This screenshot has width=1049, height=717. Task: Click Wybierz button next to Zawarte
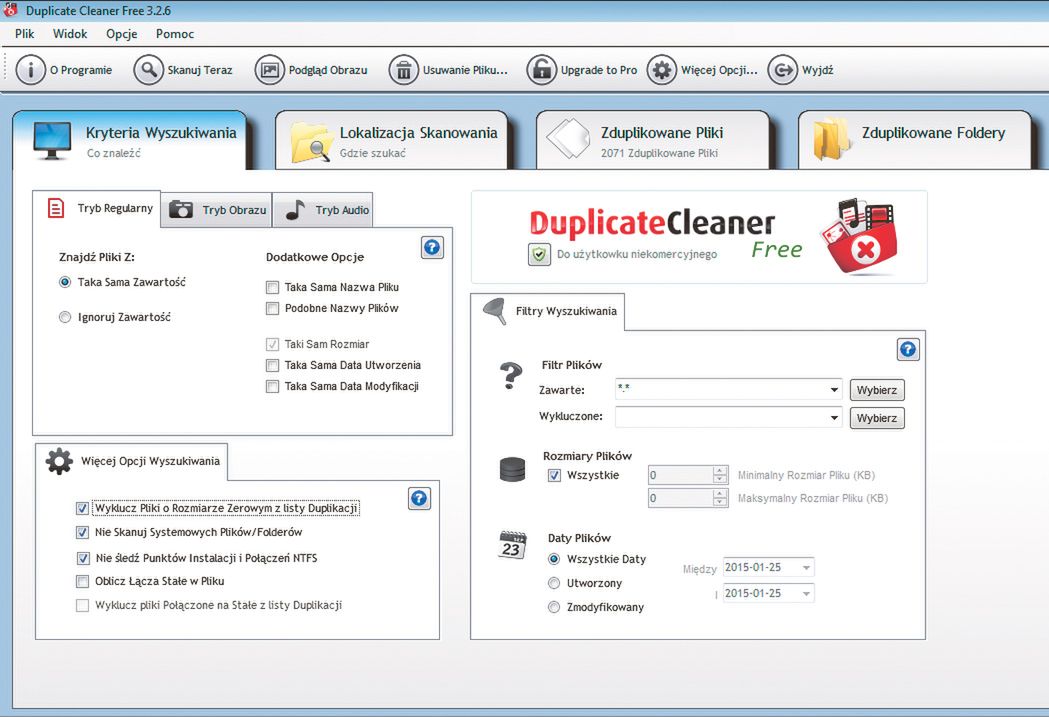pyautogui.click(x=877, y=390)
